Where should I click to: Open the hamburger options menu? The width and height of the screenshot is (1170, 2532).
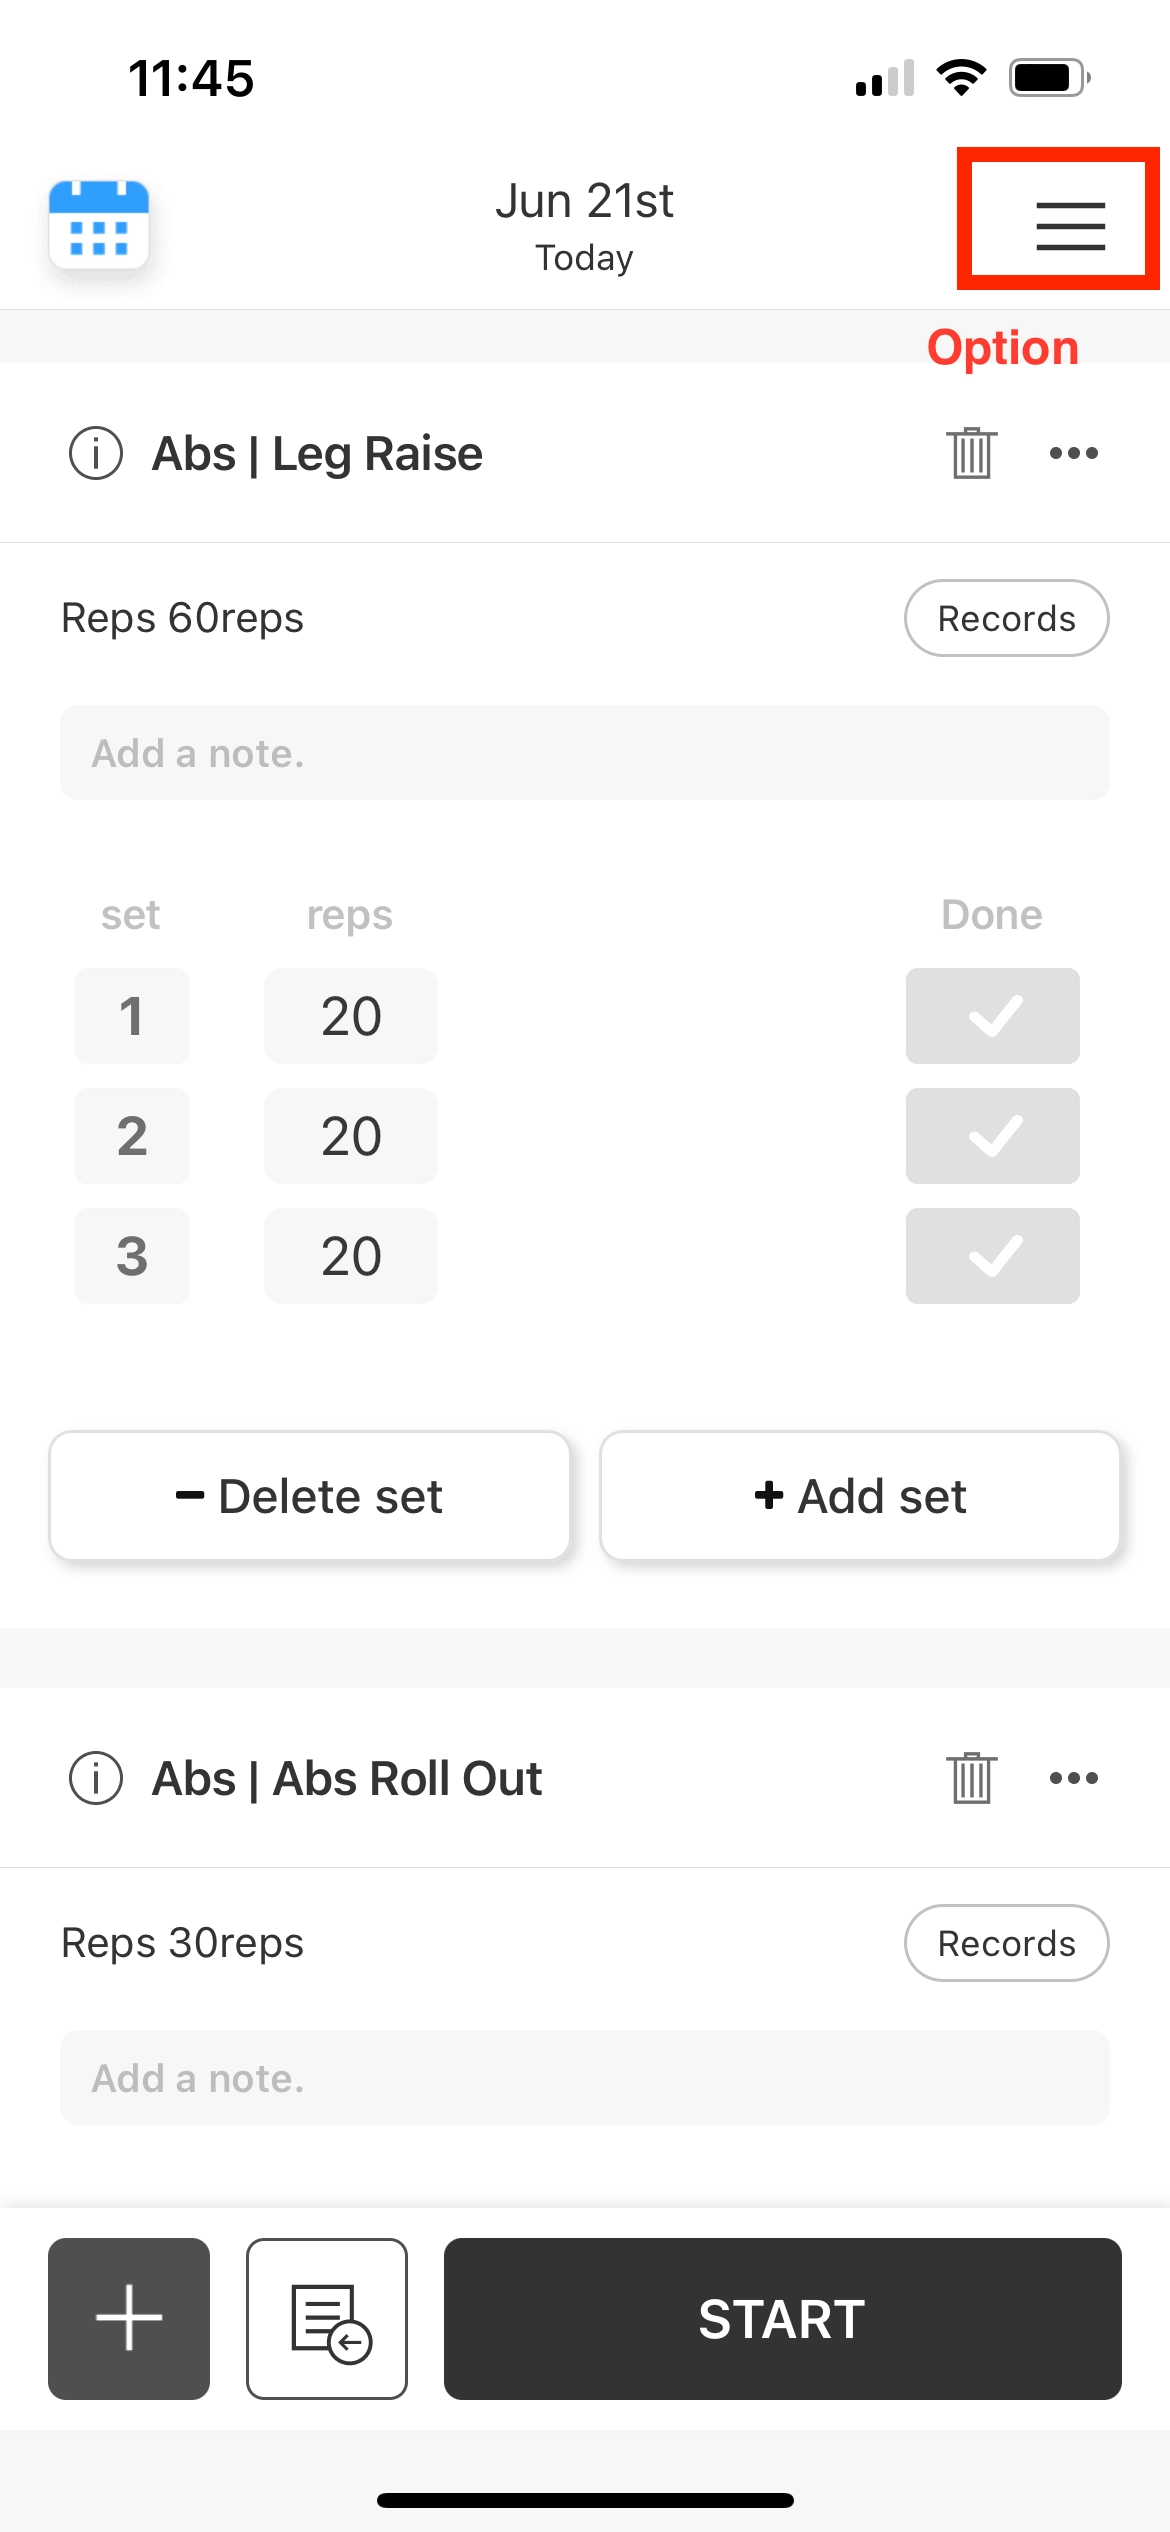point(1070,225)
